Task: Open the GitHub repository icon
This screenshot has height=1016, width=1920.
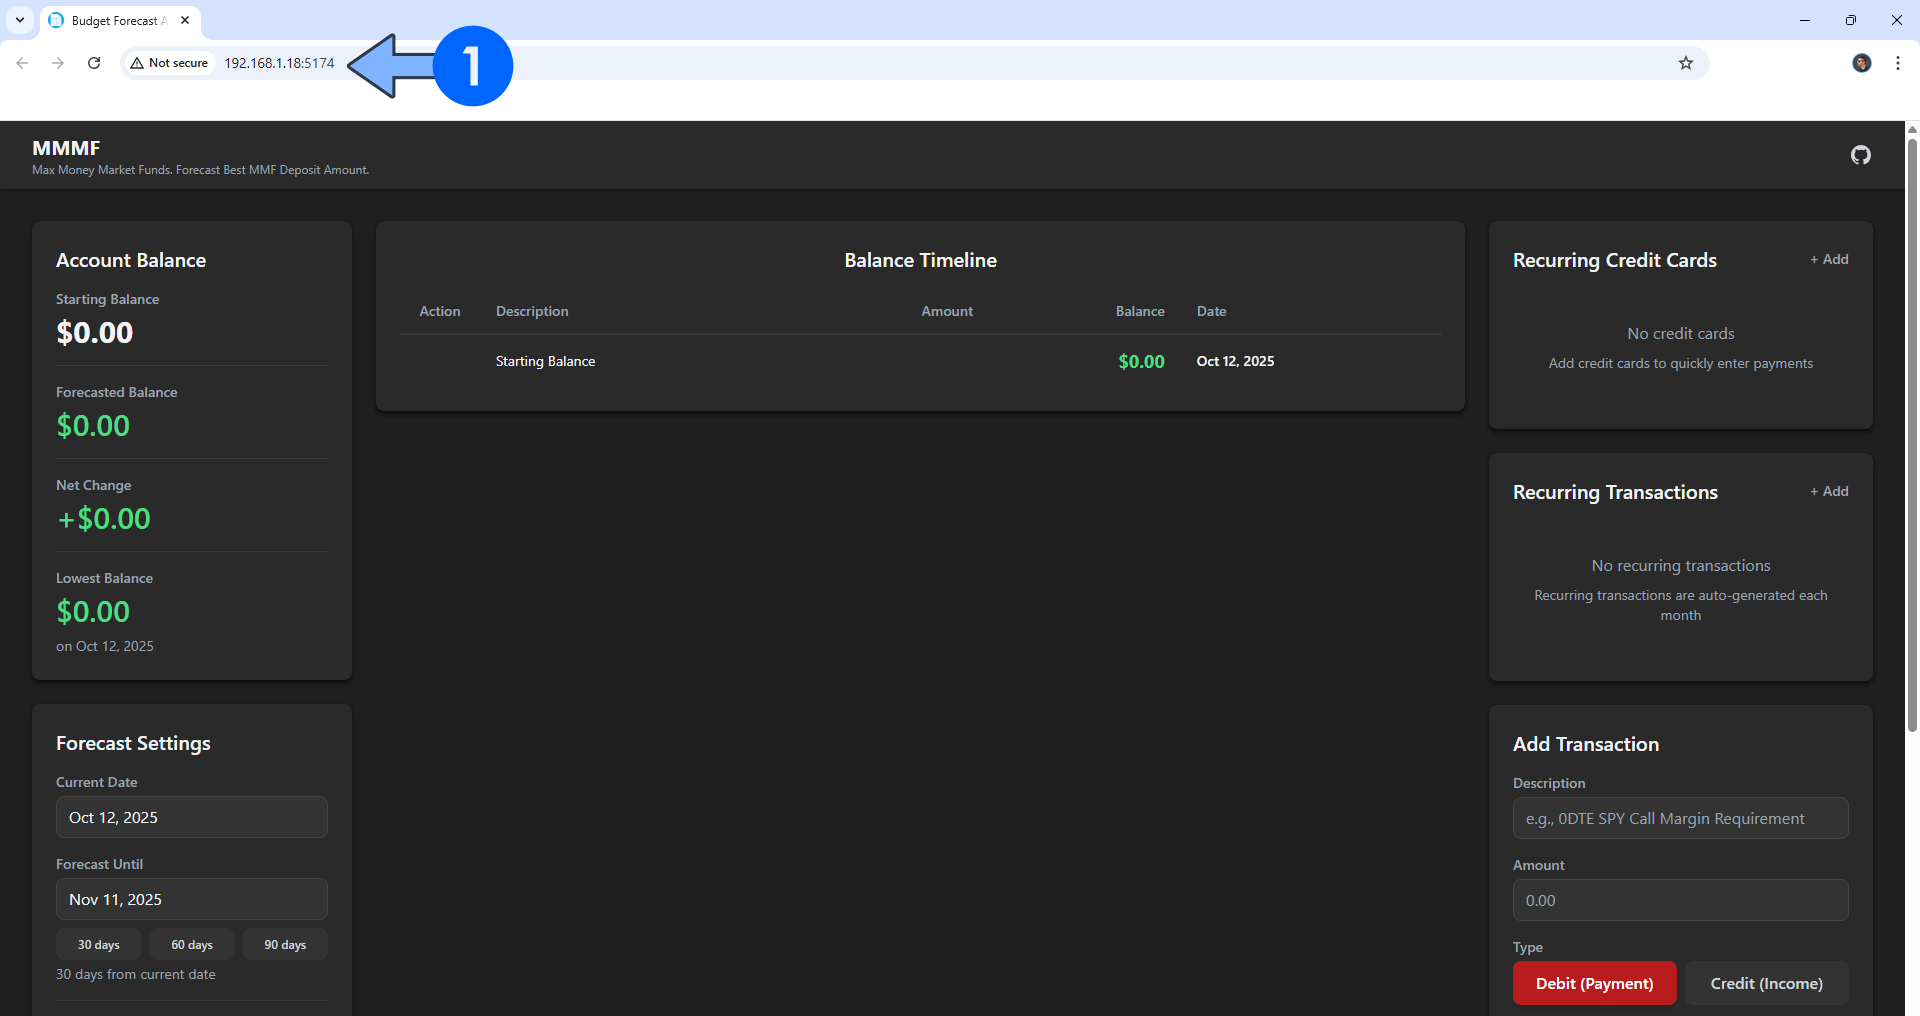Action: click(1860, 155)
